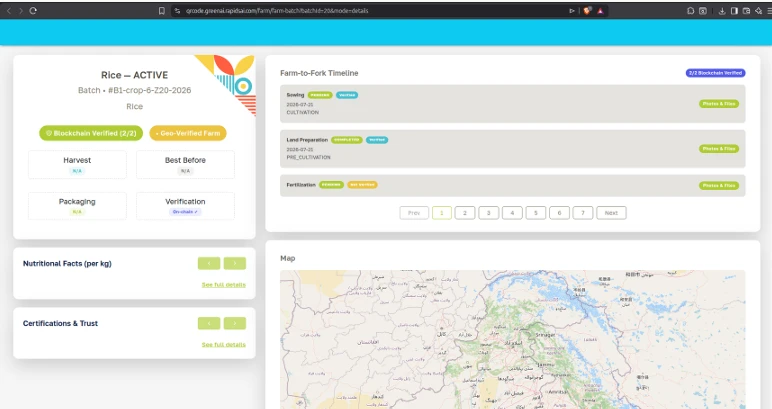Go back with the browser back arrow

(8, 10)
